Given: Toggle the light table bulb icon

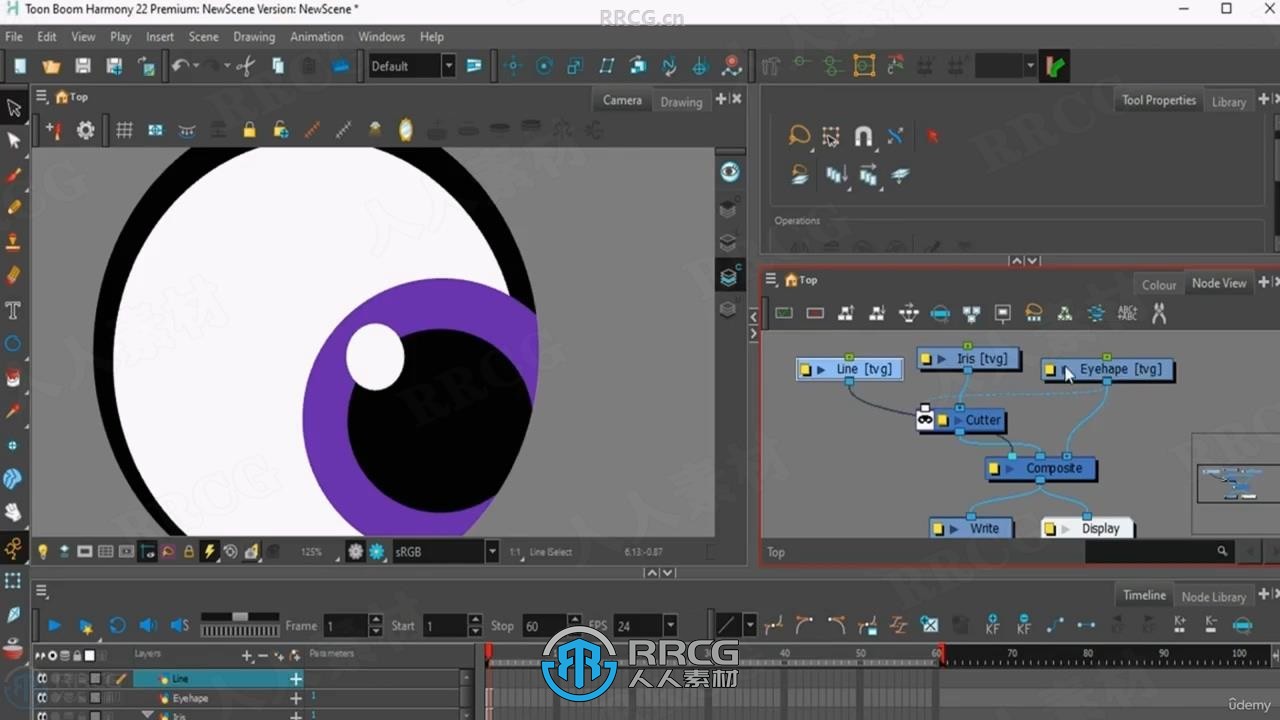Looking at the screenshot, I should point(43,551).
